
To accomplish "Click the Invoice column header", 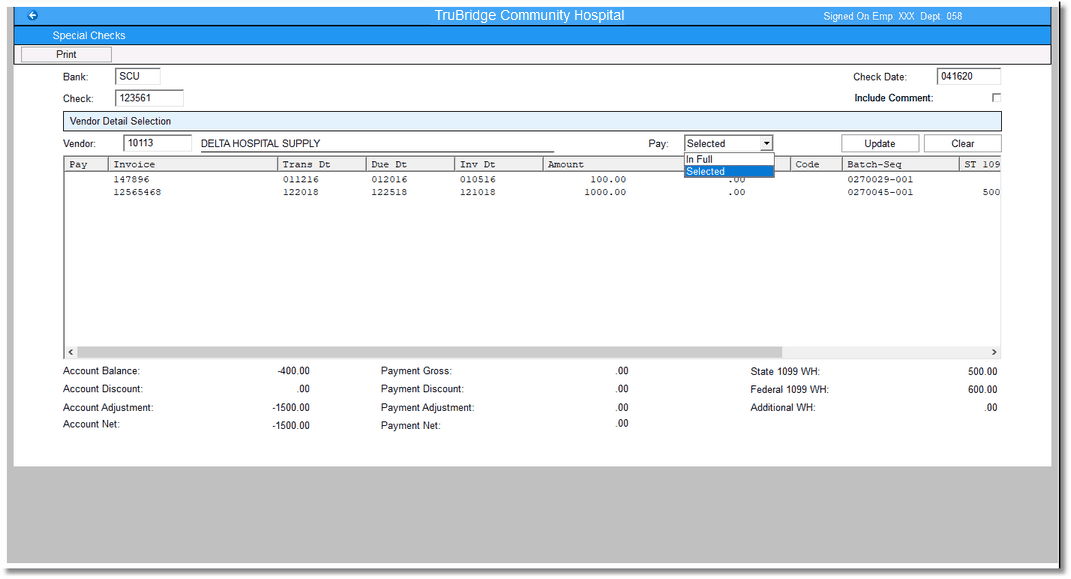I will 193,165.
